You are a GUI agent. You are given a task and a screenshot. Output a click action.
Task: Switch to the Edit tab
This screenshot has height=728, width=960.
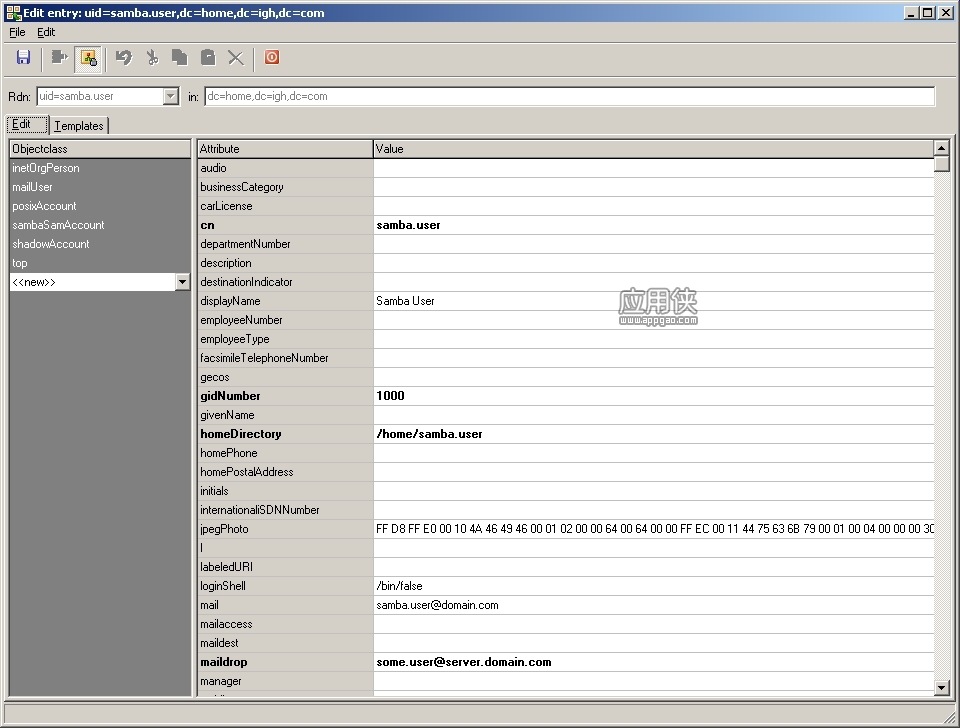pos(27,124)
